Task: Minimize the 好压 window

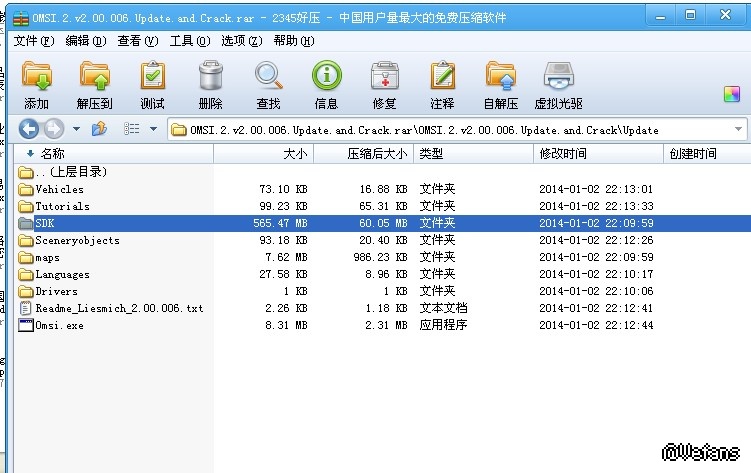Action: [x=660, y=16]
